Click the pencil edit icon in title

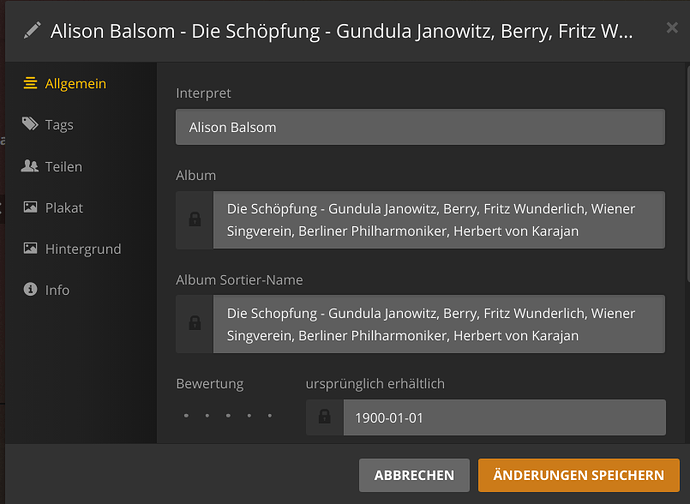(x=32, y=31)
